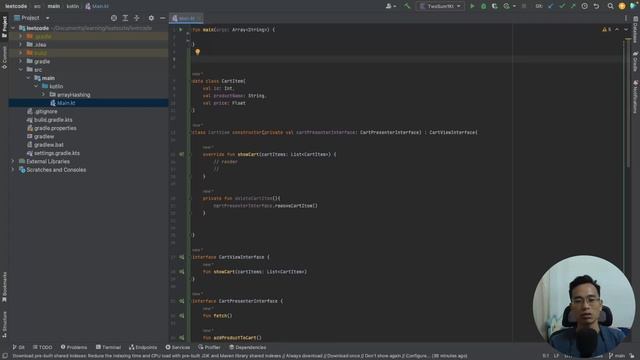Expand the .idea folder

(21, 44)
